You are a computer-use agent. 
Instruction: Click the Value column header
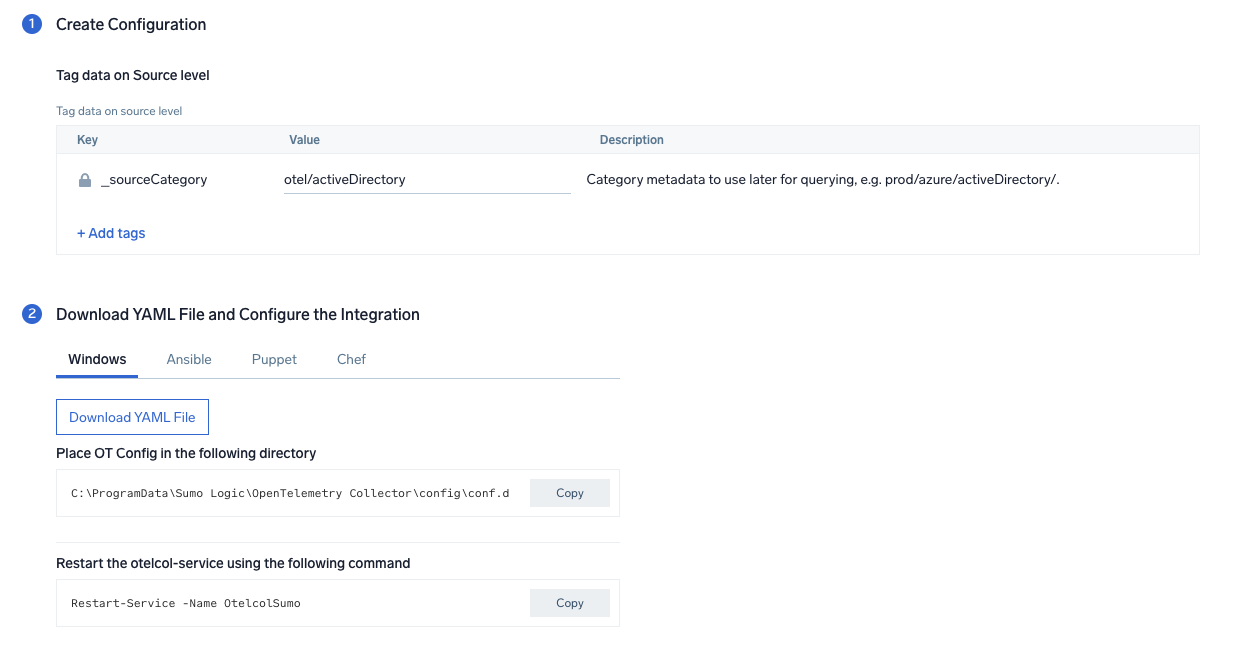click(x=304, y=140)
